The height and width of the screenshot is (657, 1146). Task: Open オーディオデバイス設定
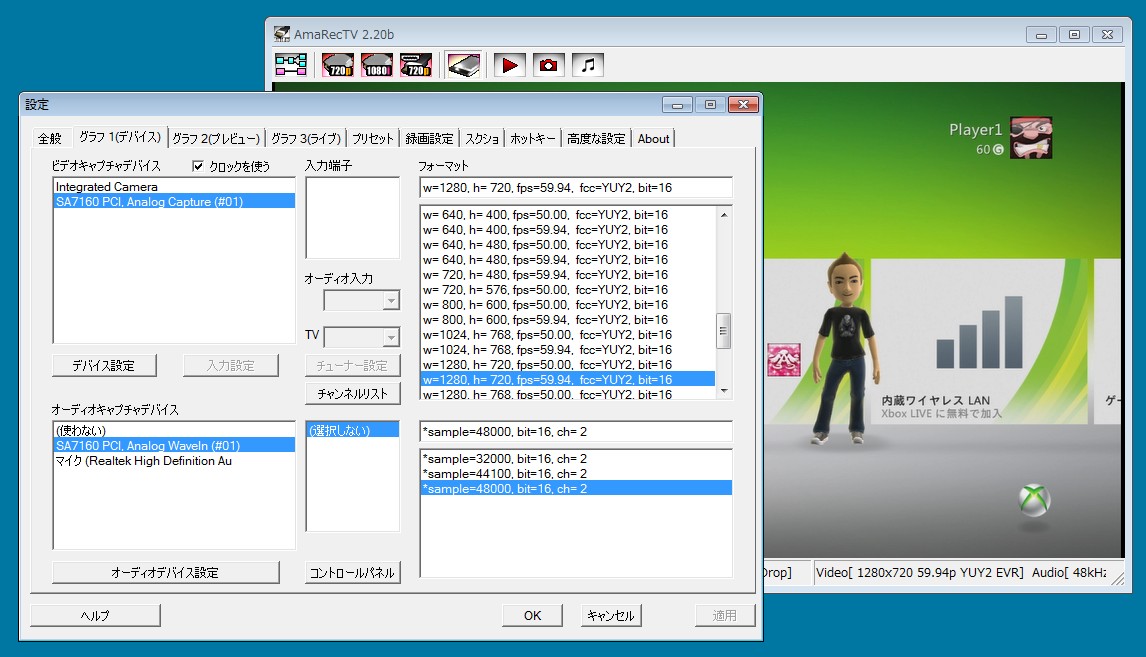pyautogui.click(x=165, y=572)
